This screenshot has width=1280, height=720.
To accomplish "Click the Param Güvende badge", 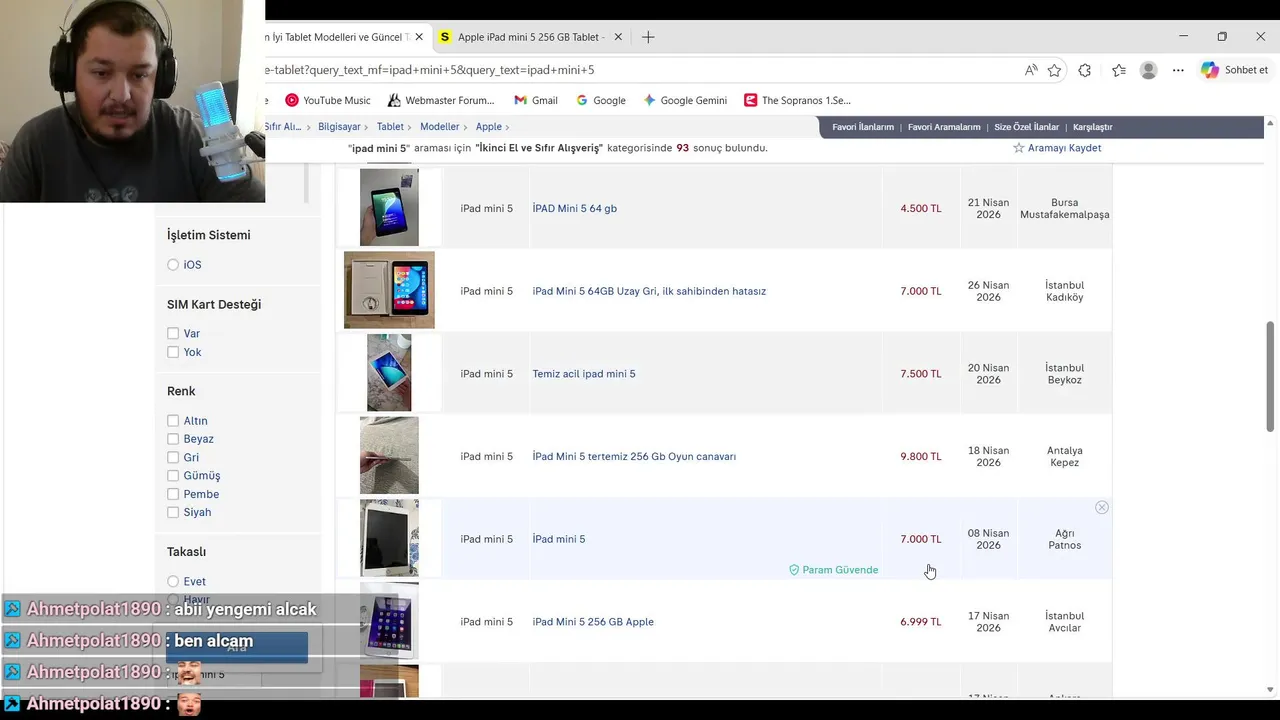I will coord(833,570).
